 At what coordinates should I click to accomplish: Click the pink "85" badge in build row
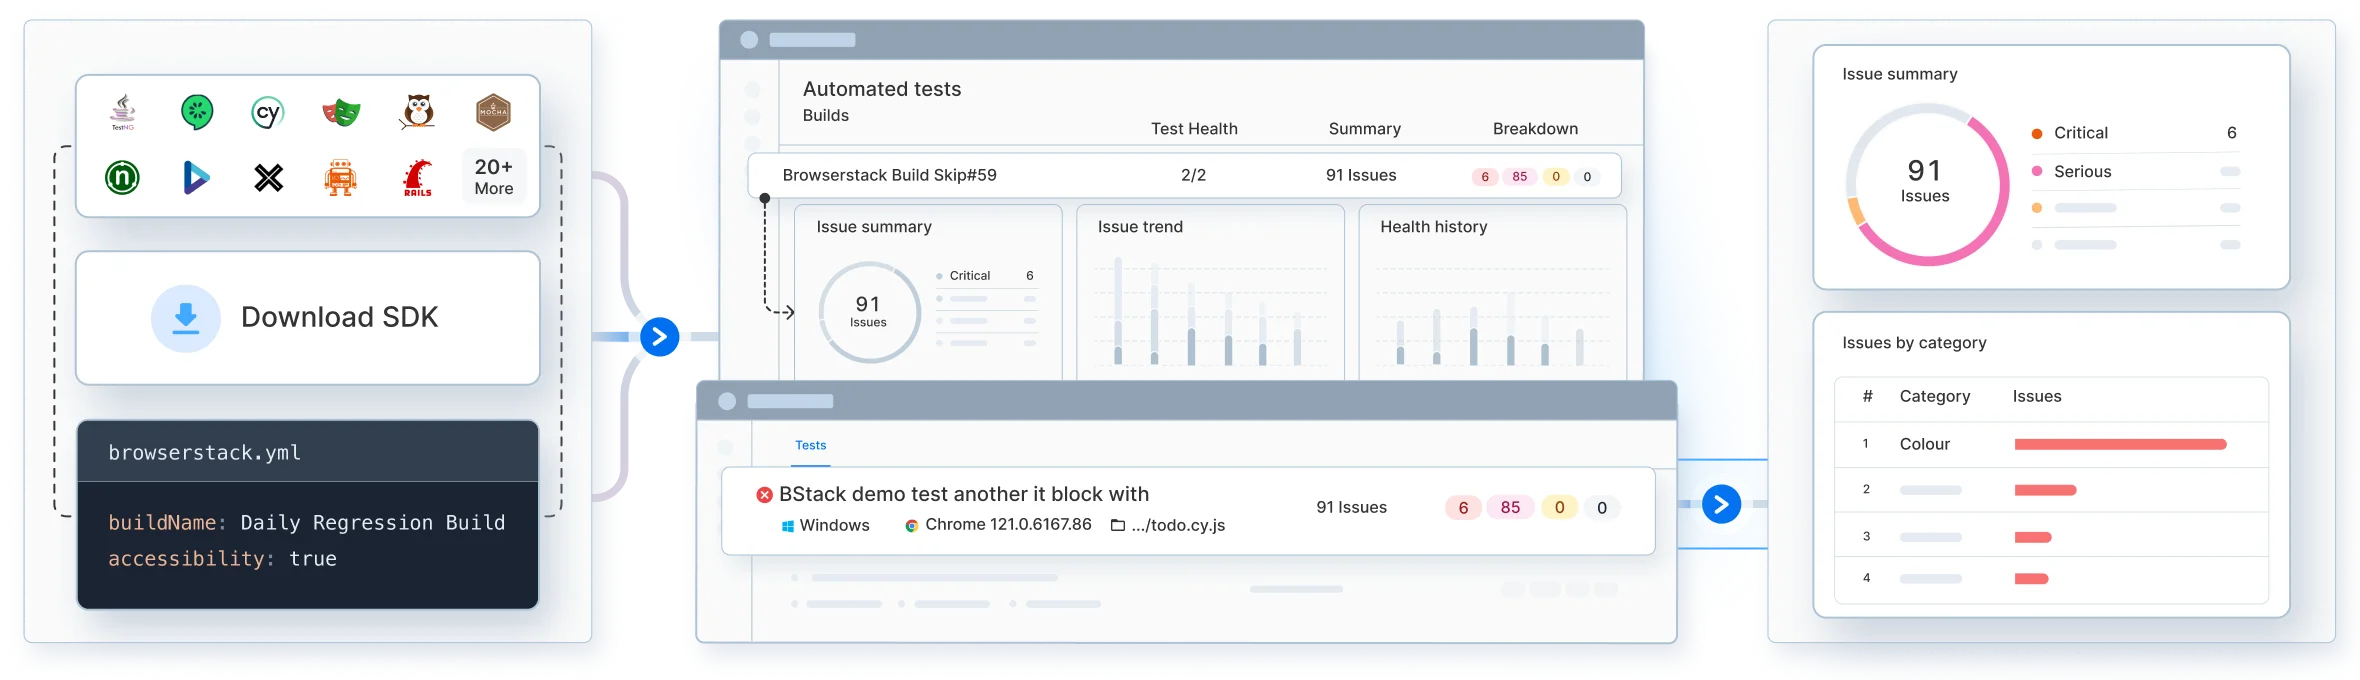click(x=1519, y=177)
